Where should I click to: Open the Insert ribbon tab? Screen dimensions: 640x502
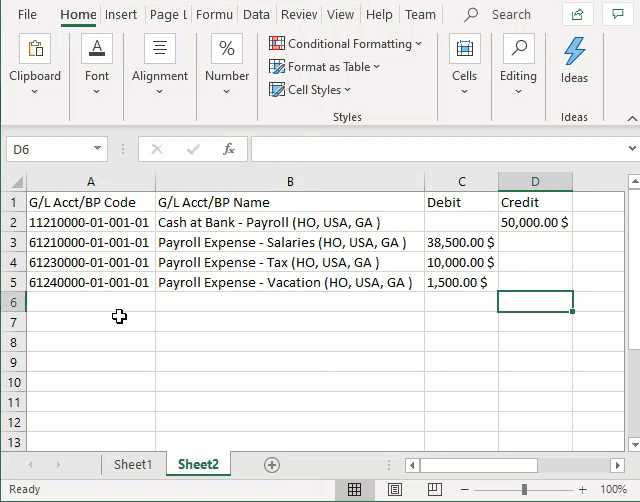121,15
